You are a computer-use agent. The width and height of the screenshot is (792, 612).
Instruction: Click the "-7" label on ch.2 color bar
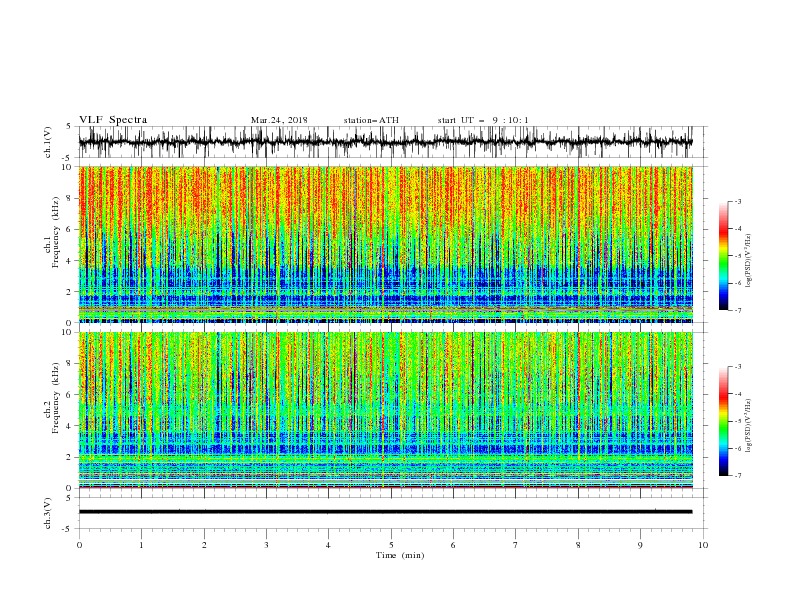click(x=738, y=476)
